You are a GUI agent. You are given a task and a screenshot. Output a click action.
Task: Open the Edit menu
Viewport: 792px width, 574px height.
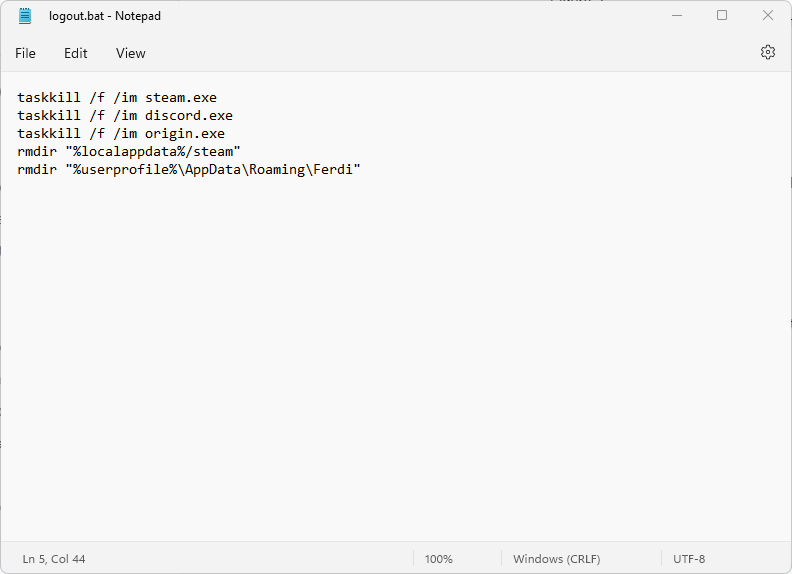click(76, 53)
